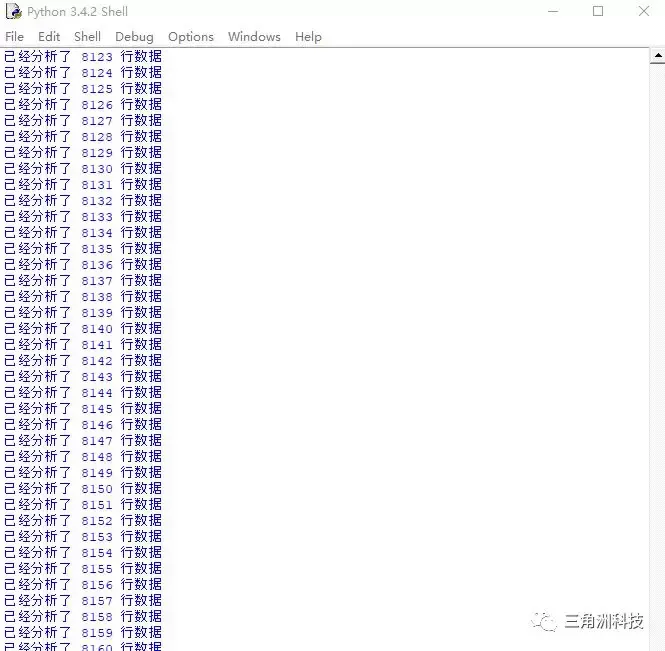The image size is (665, 651).
Task: Open the Help menu
Action: (x=308, y=37)
